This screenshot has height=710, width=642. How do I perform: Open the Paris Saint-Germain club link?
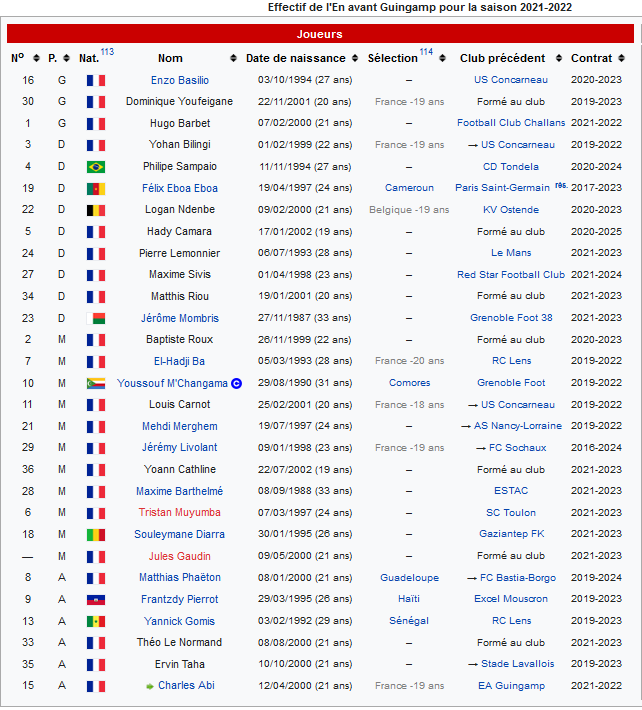tap(501, 188)
